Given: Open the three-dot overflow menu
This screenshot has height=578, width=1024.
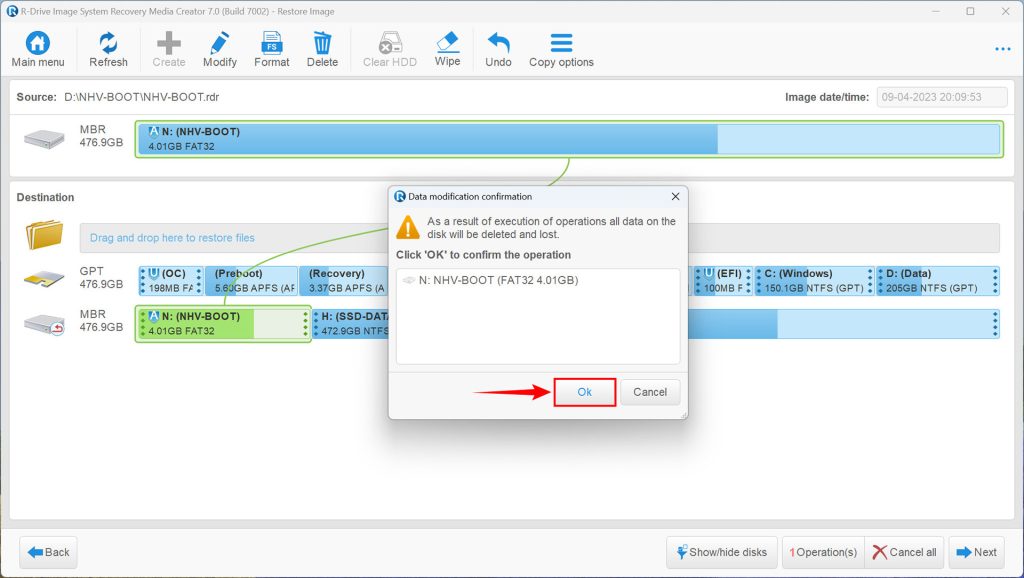Looking at the screenshot, I should (x=1002, y=49).
